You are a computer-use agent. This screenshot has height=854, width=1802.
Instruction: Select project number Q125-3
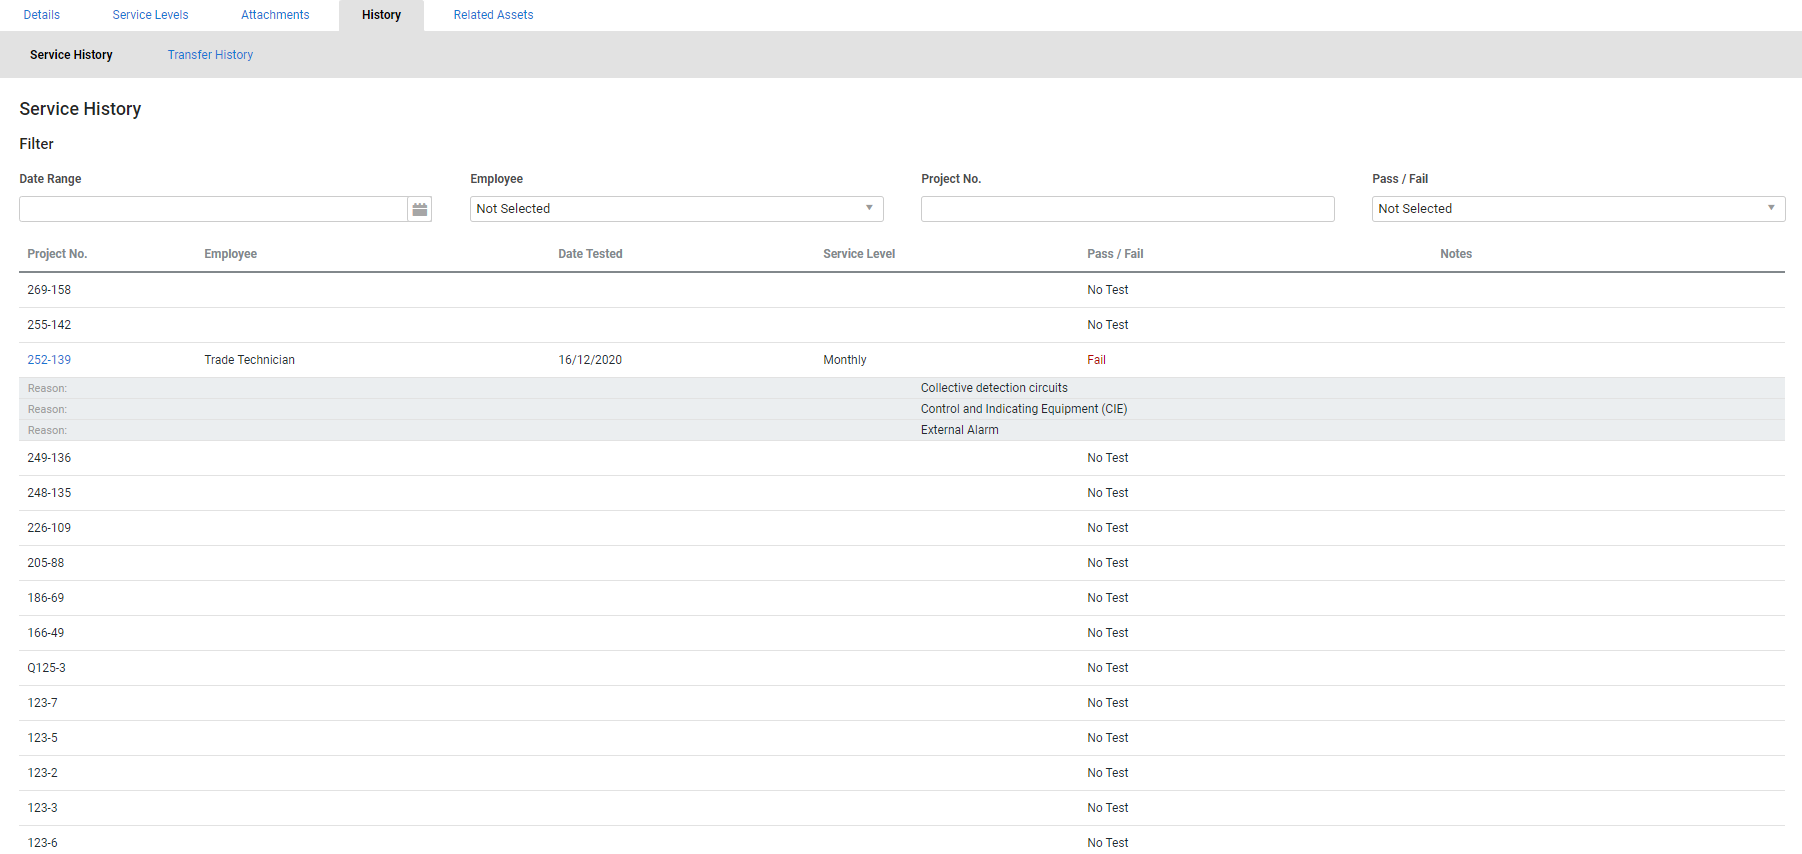pos(46,668)
